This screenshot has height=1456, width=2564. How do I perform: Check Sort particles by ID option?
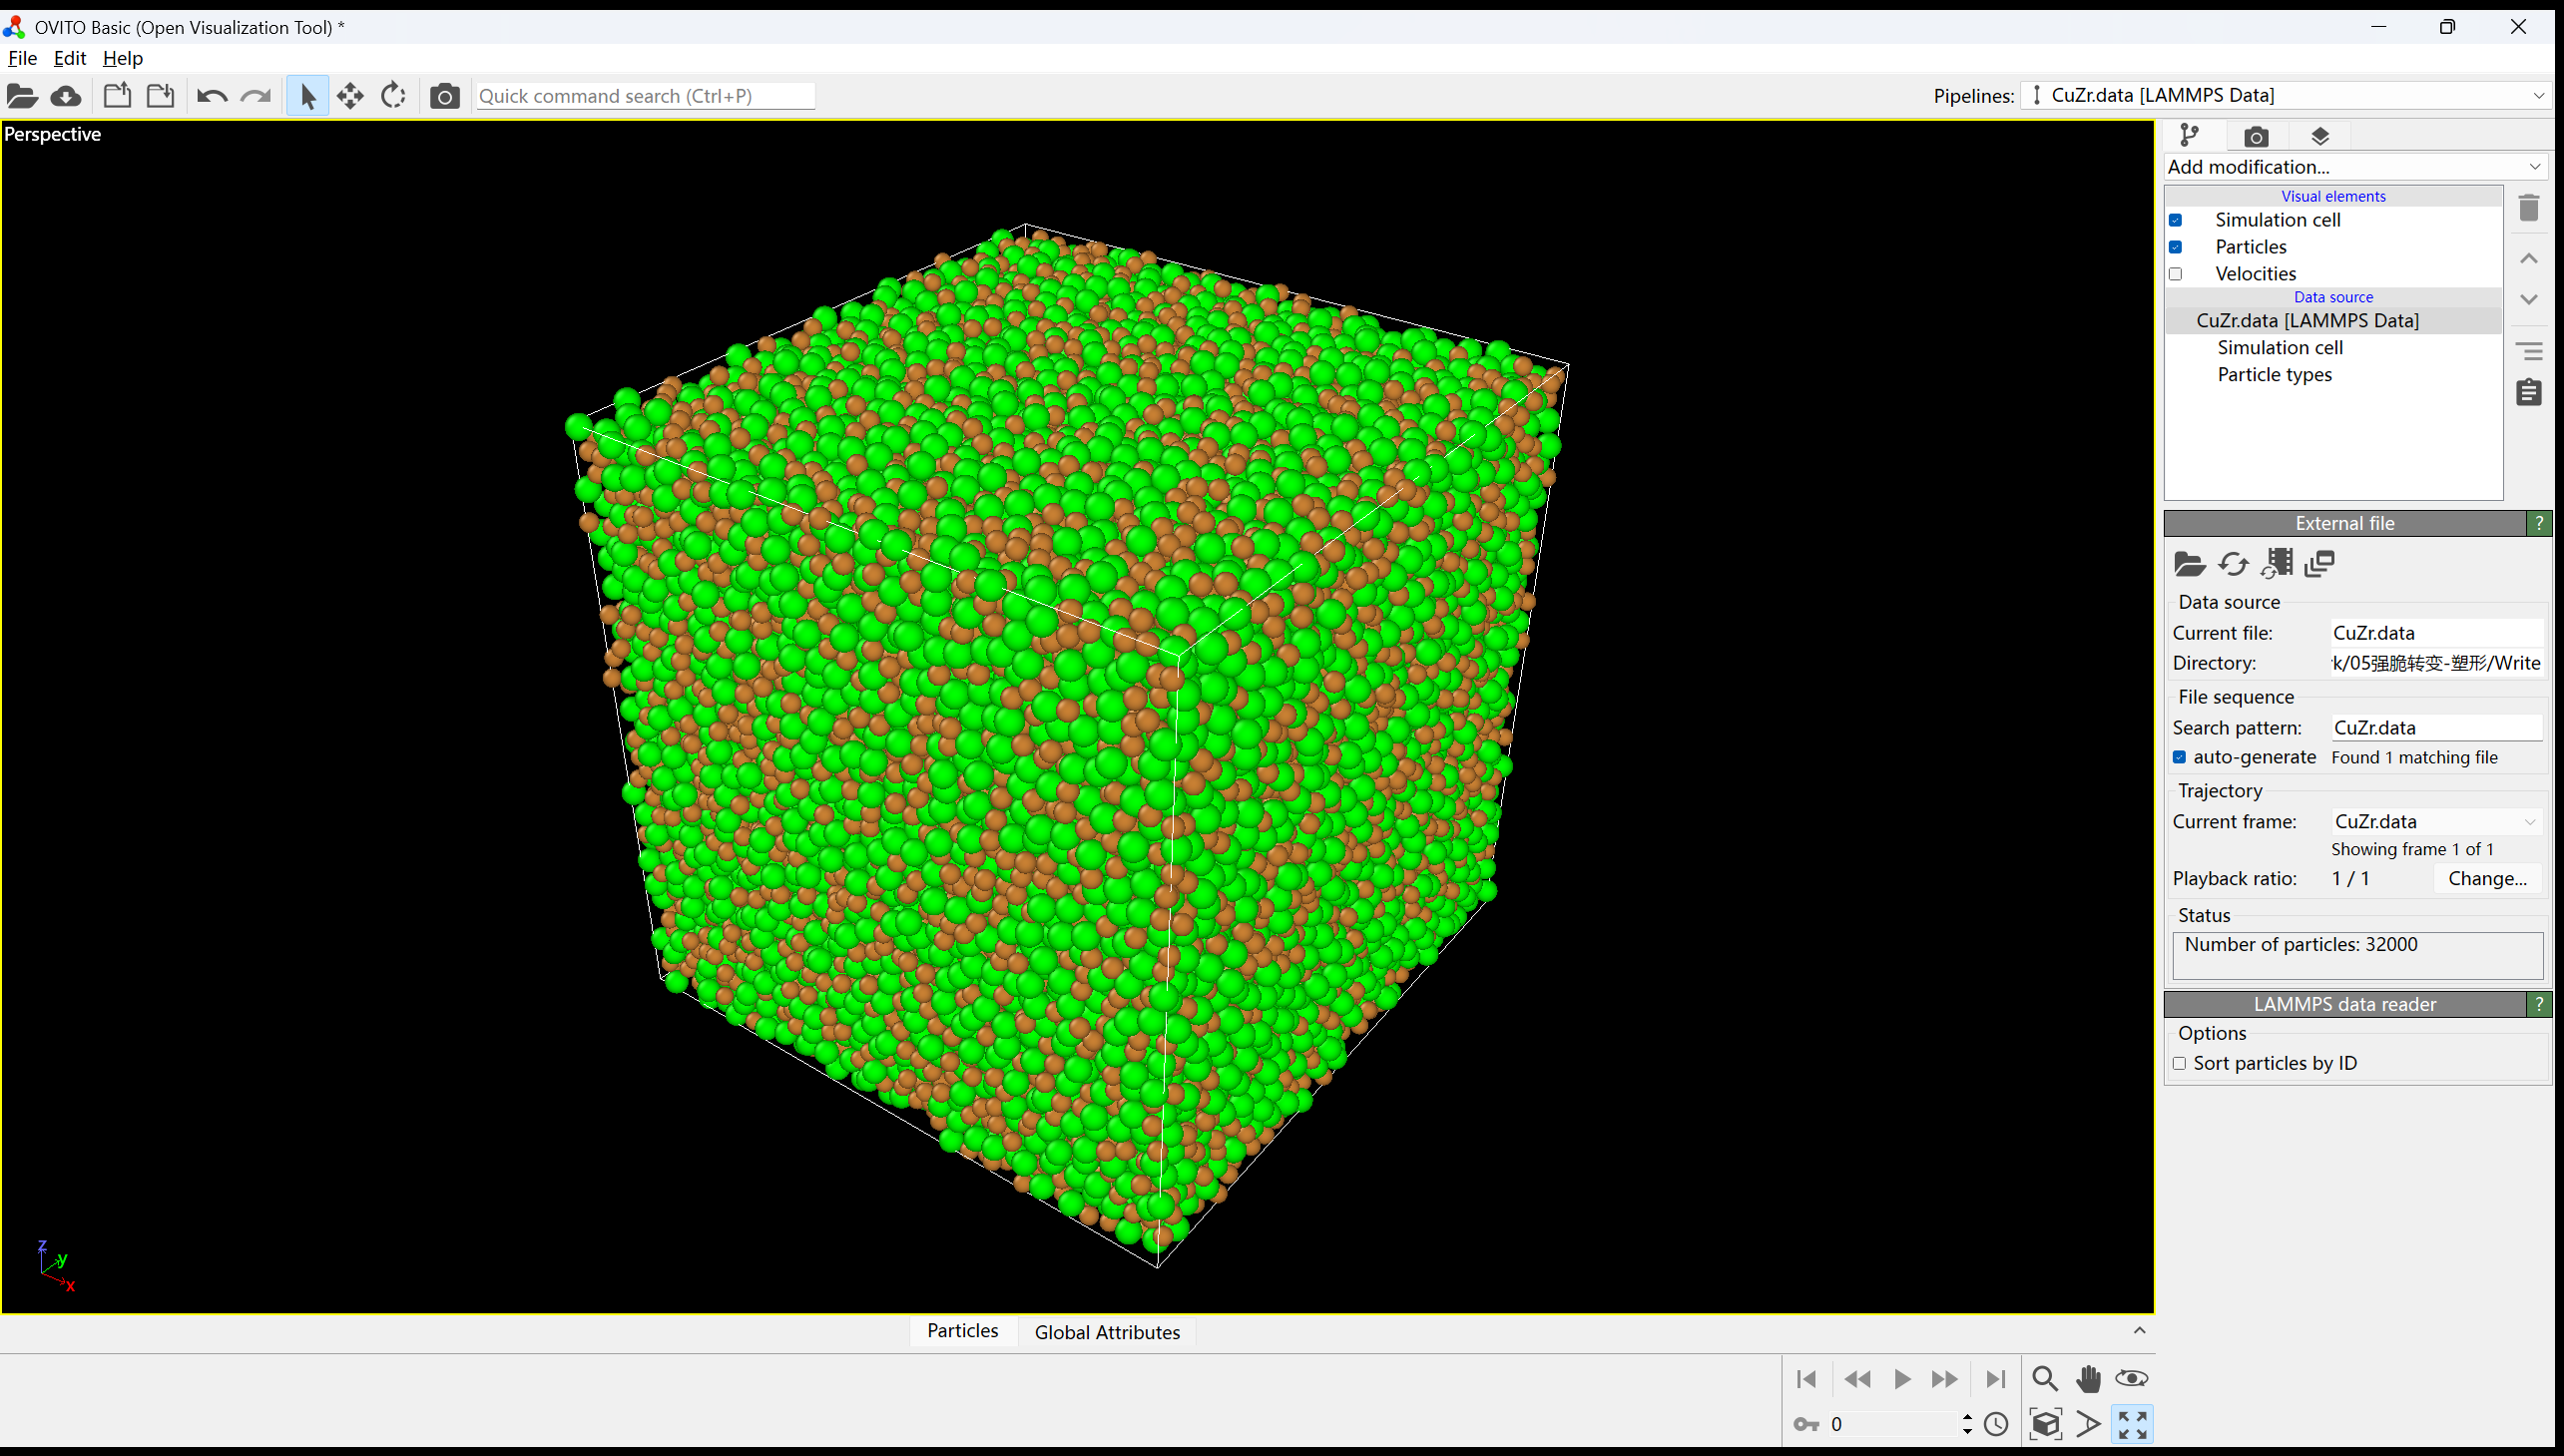coord(2180,1064)
